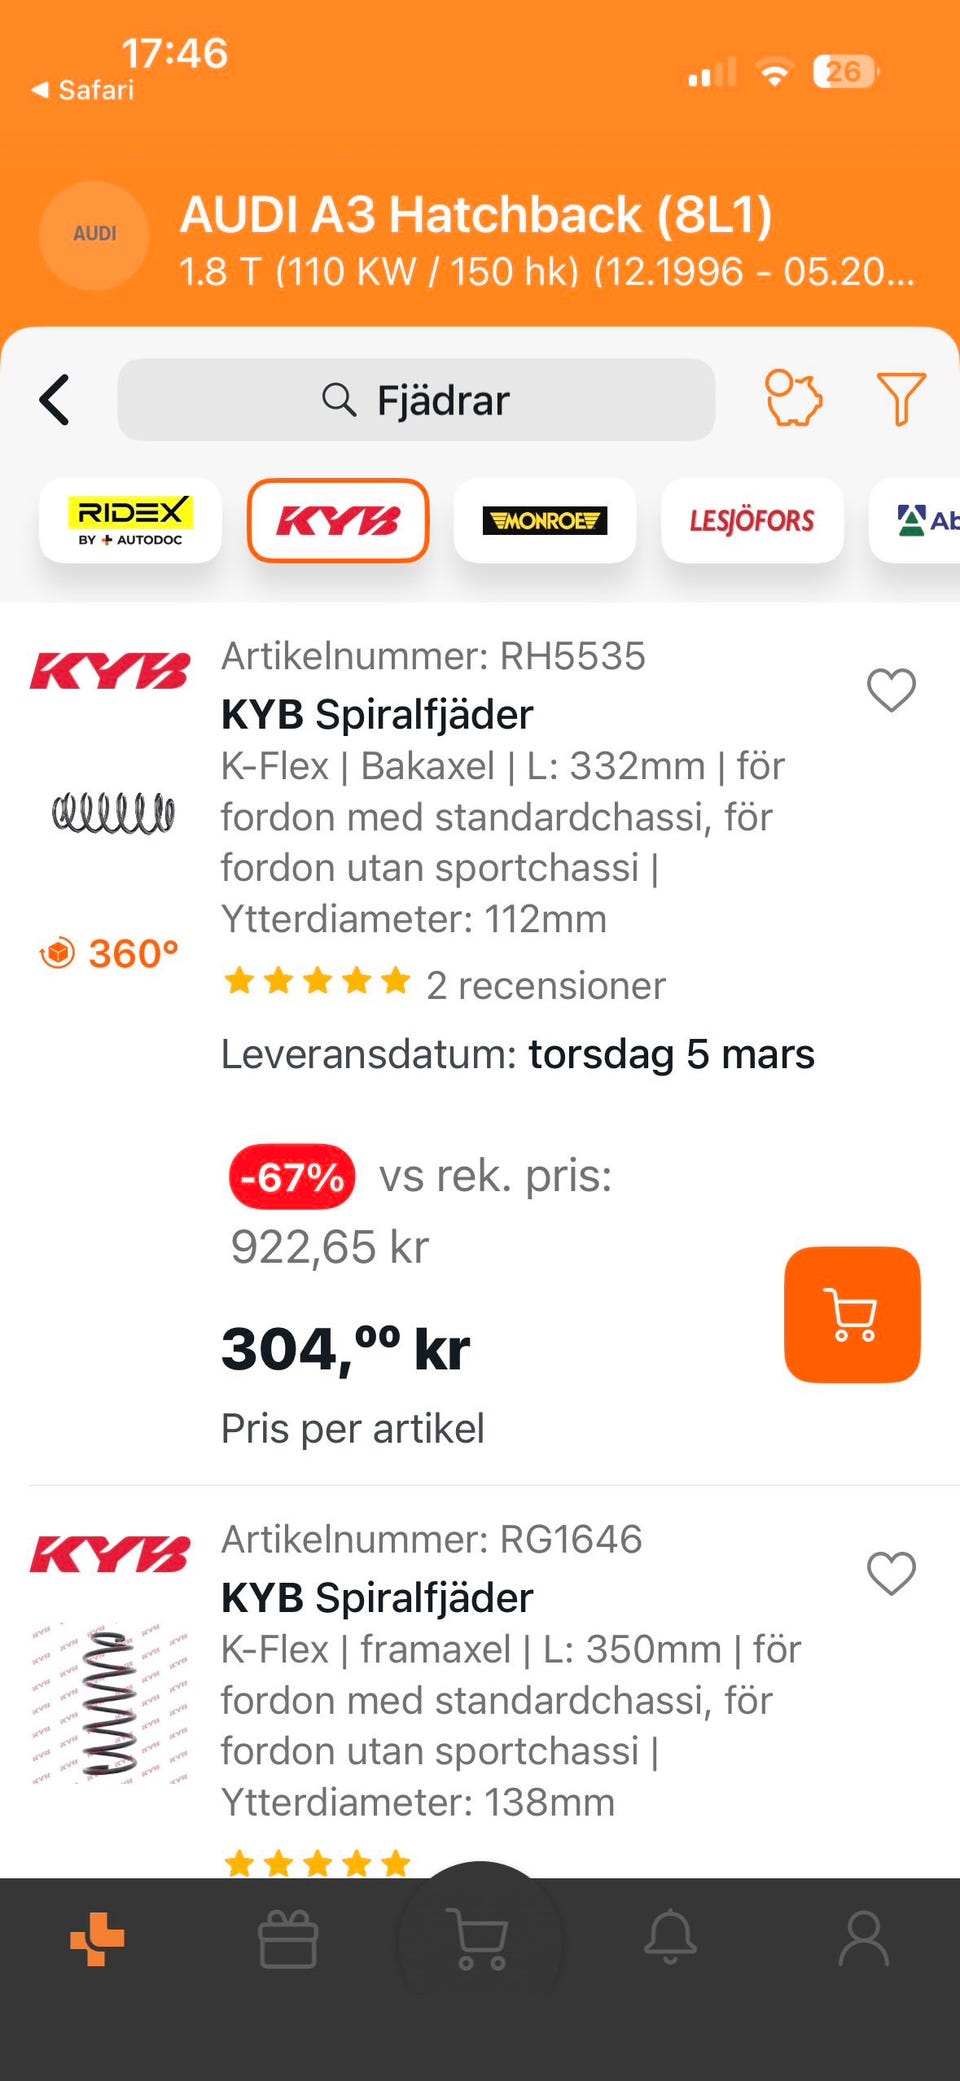Tap the Fjädrar search field

pyautogui.click(x=416, y=400)
